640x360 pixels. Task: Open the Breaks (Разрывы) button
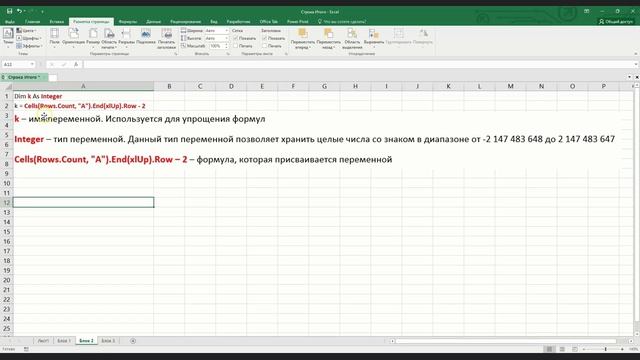tap(126, 38)
